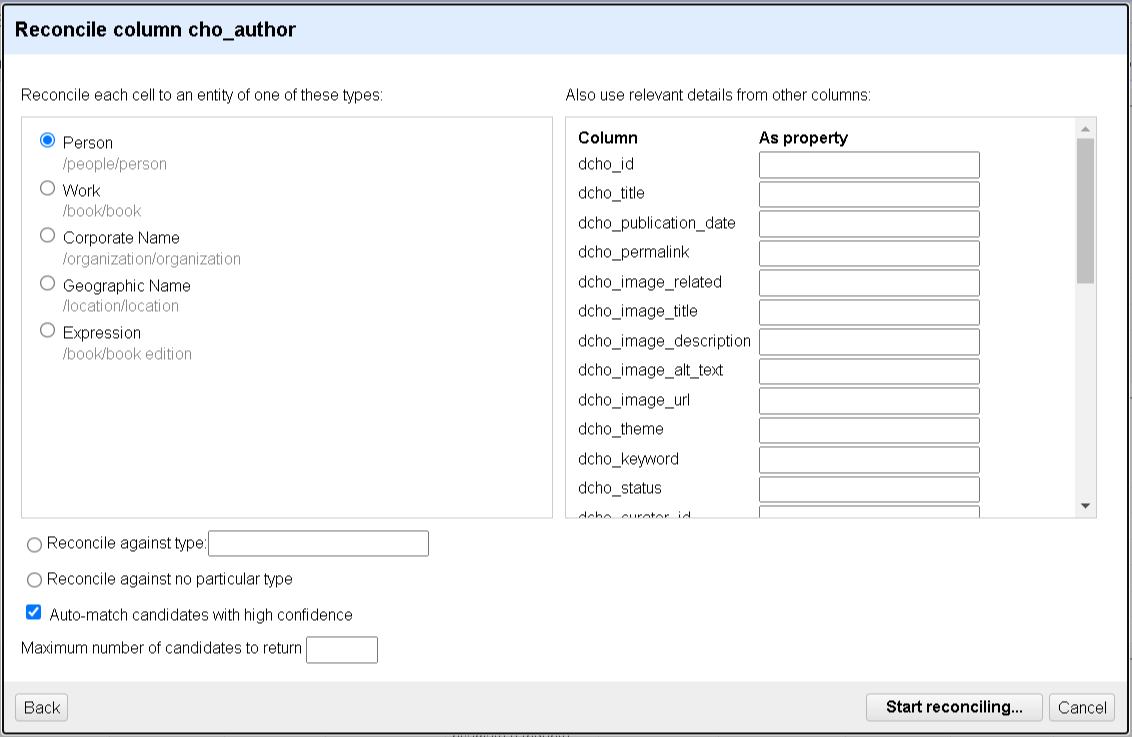Click the columns list scroll up arrow
The height and width of the screenshot is (737, 1132).
[1085, 128]
